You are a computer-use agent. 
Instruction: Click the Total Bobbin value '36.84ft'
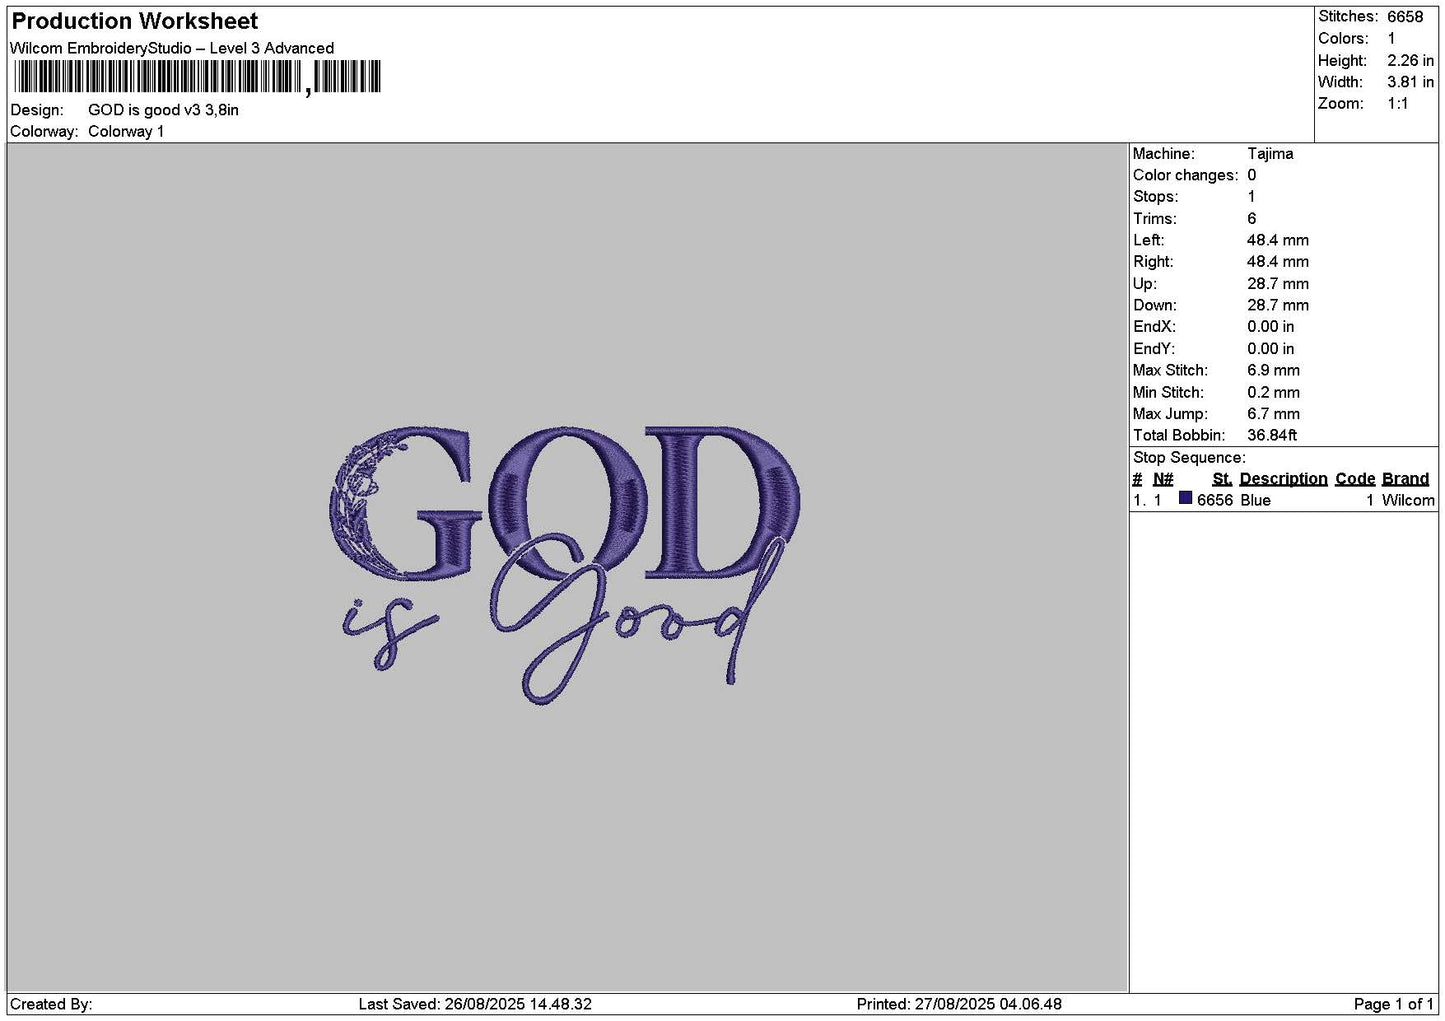click(x=1272, y=436)
